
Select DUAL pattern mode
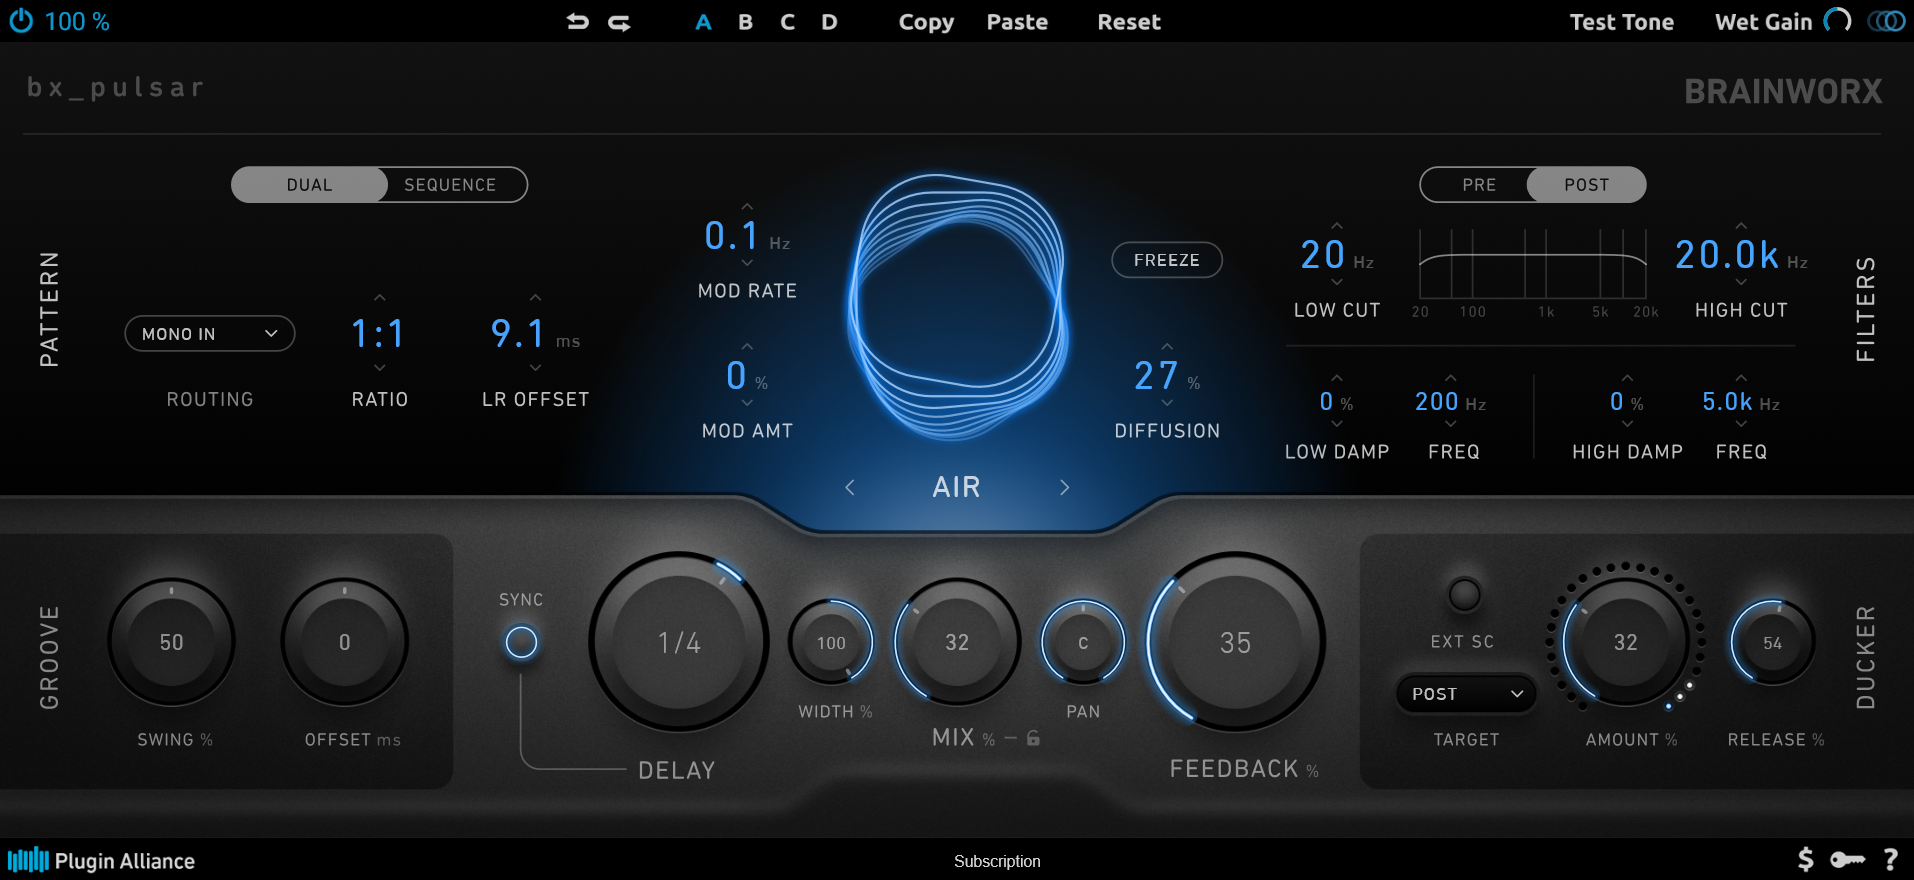coord(309,185)
